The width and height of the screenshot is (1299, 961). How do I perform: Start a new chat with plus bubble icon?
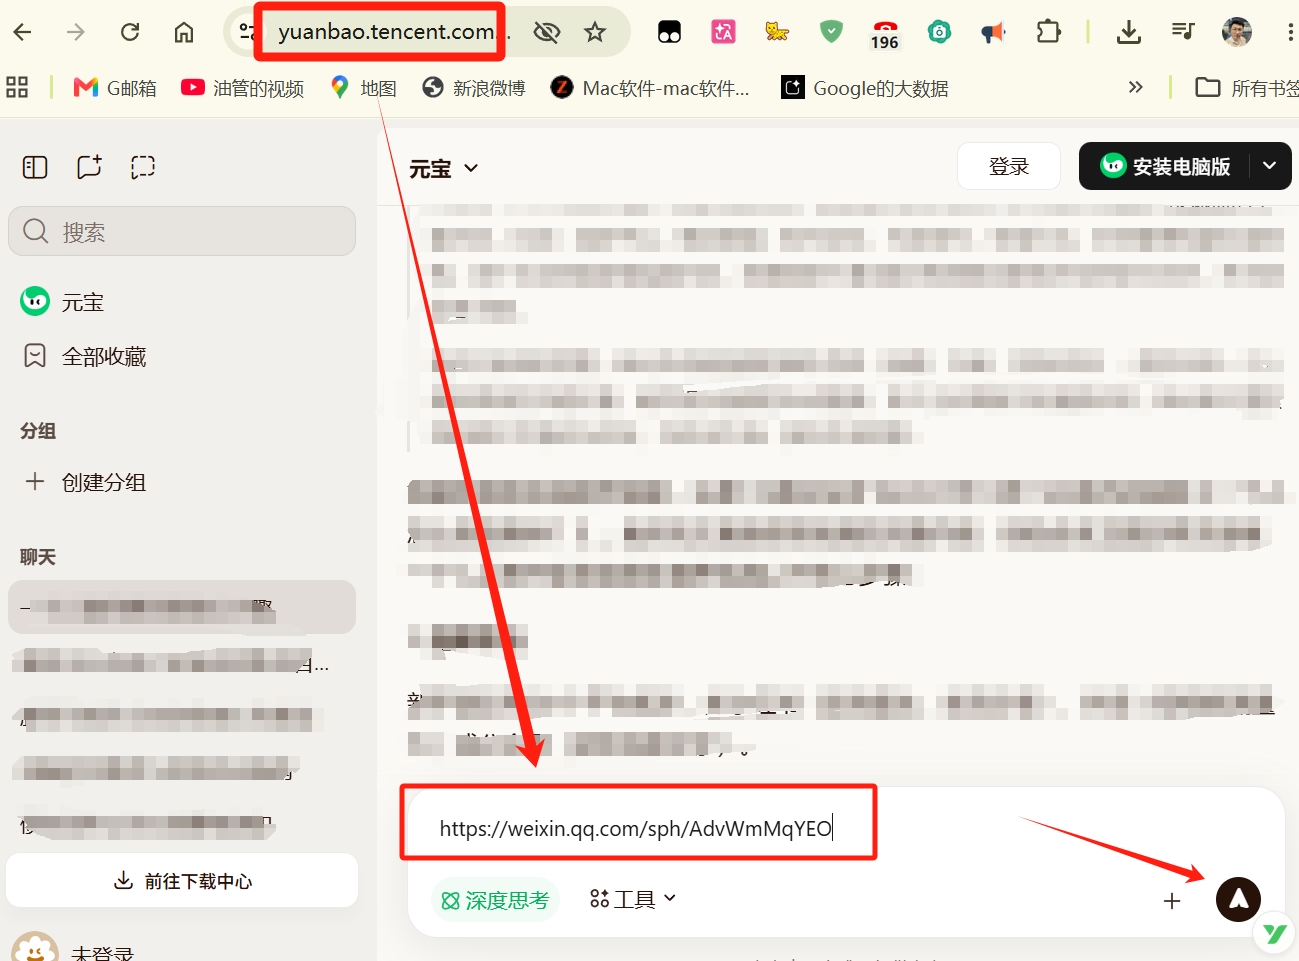coord(89,167)
